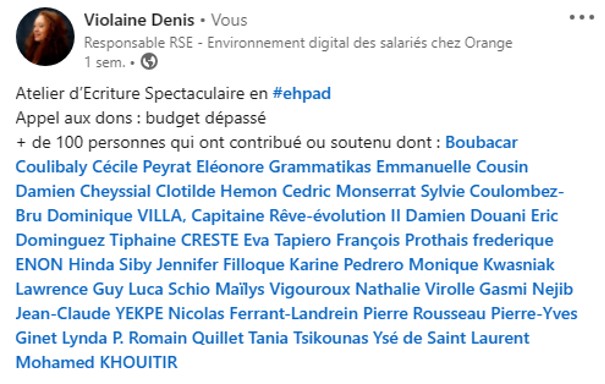Click the globe public visibility icon
The image size is (605, 384).
pyautogui.click(x=149, y=61)
